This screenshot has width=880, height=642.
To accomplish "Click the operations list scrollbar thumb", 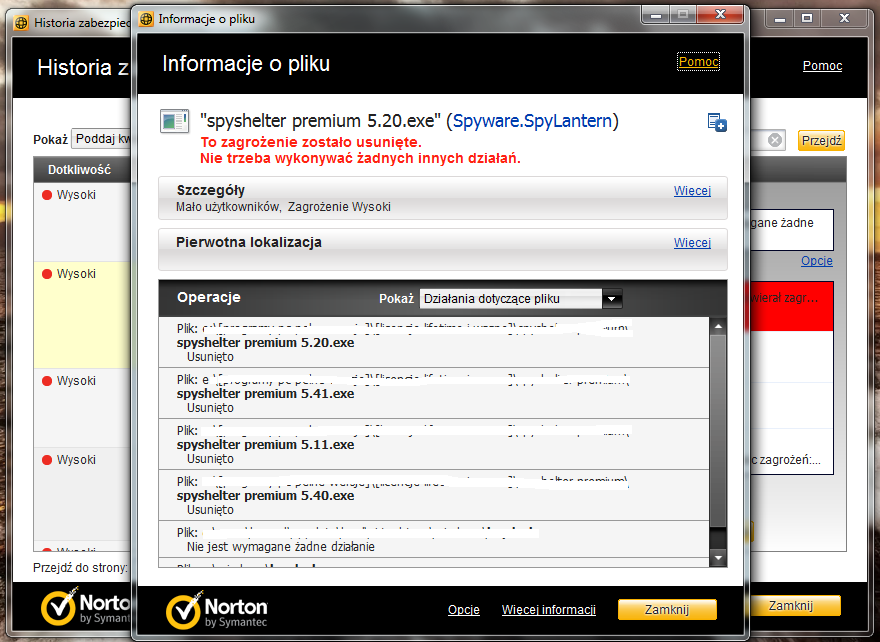I will [718, 431].
